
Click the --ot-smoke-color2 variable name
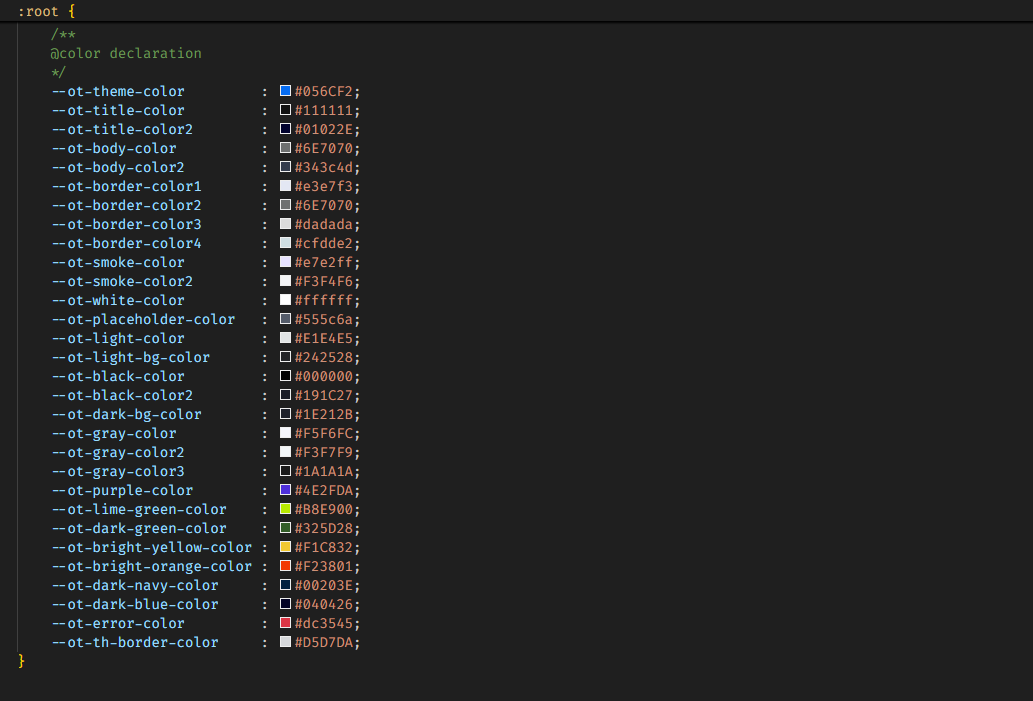(122, 281)
